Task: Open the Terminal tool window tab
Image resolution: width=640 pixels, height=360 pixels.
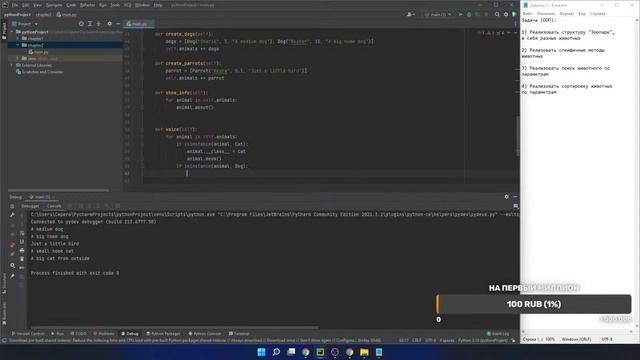Action: [x=239, y=333]
